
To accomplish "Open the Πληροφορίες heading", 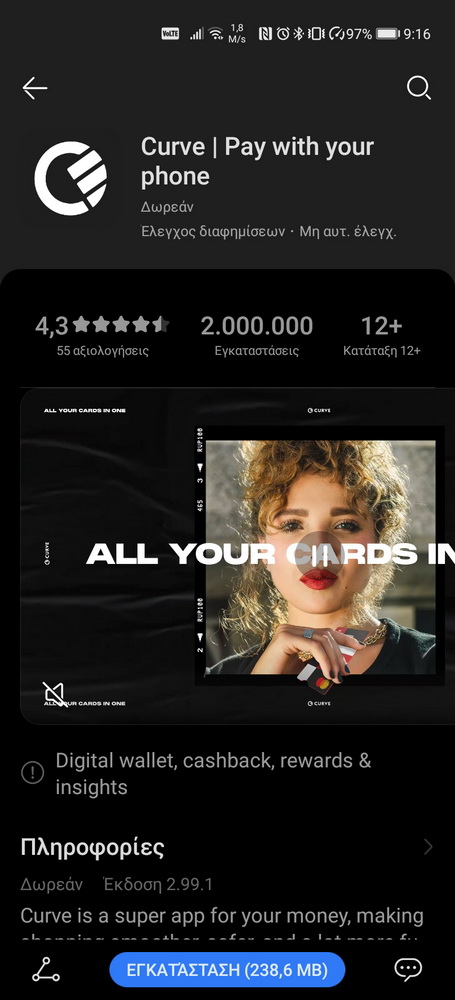I will (93, 848).
